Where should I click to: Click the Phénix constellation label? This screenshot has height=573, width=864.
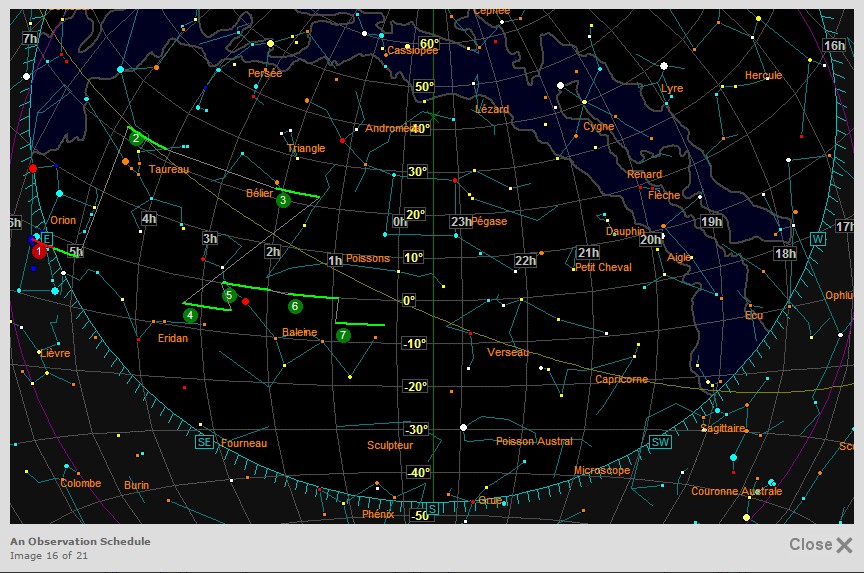378,515
